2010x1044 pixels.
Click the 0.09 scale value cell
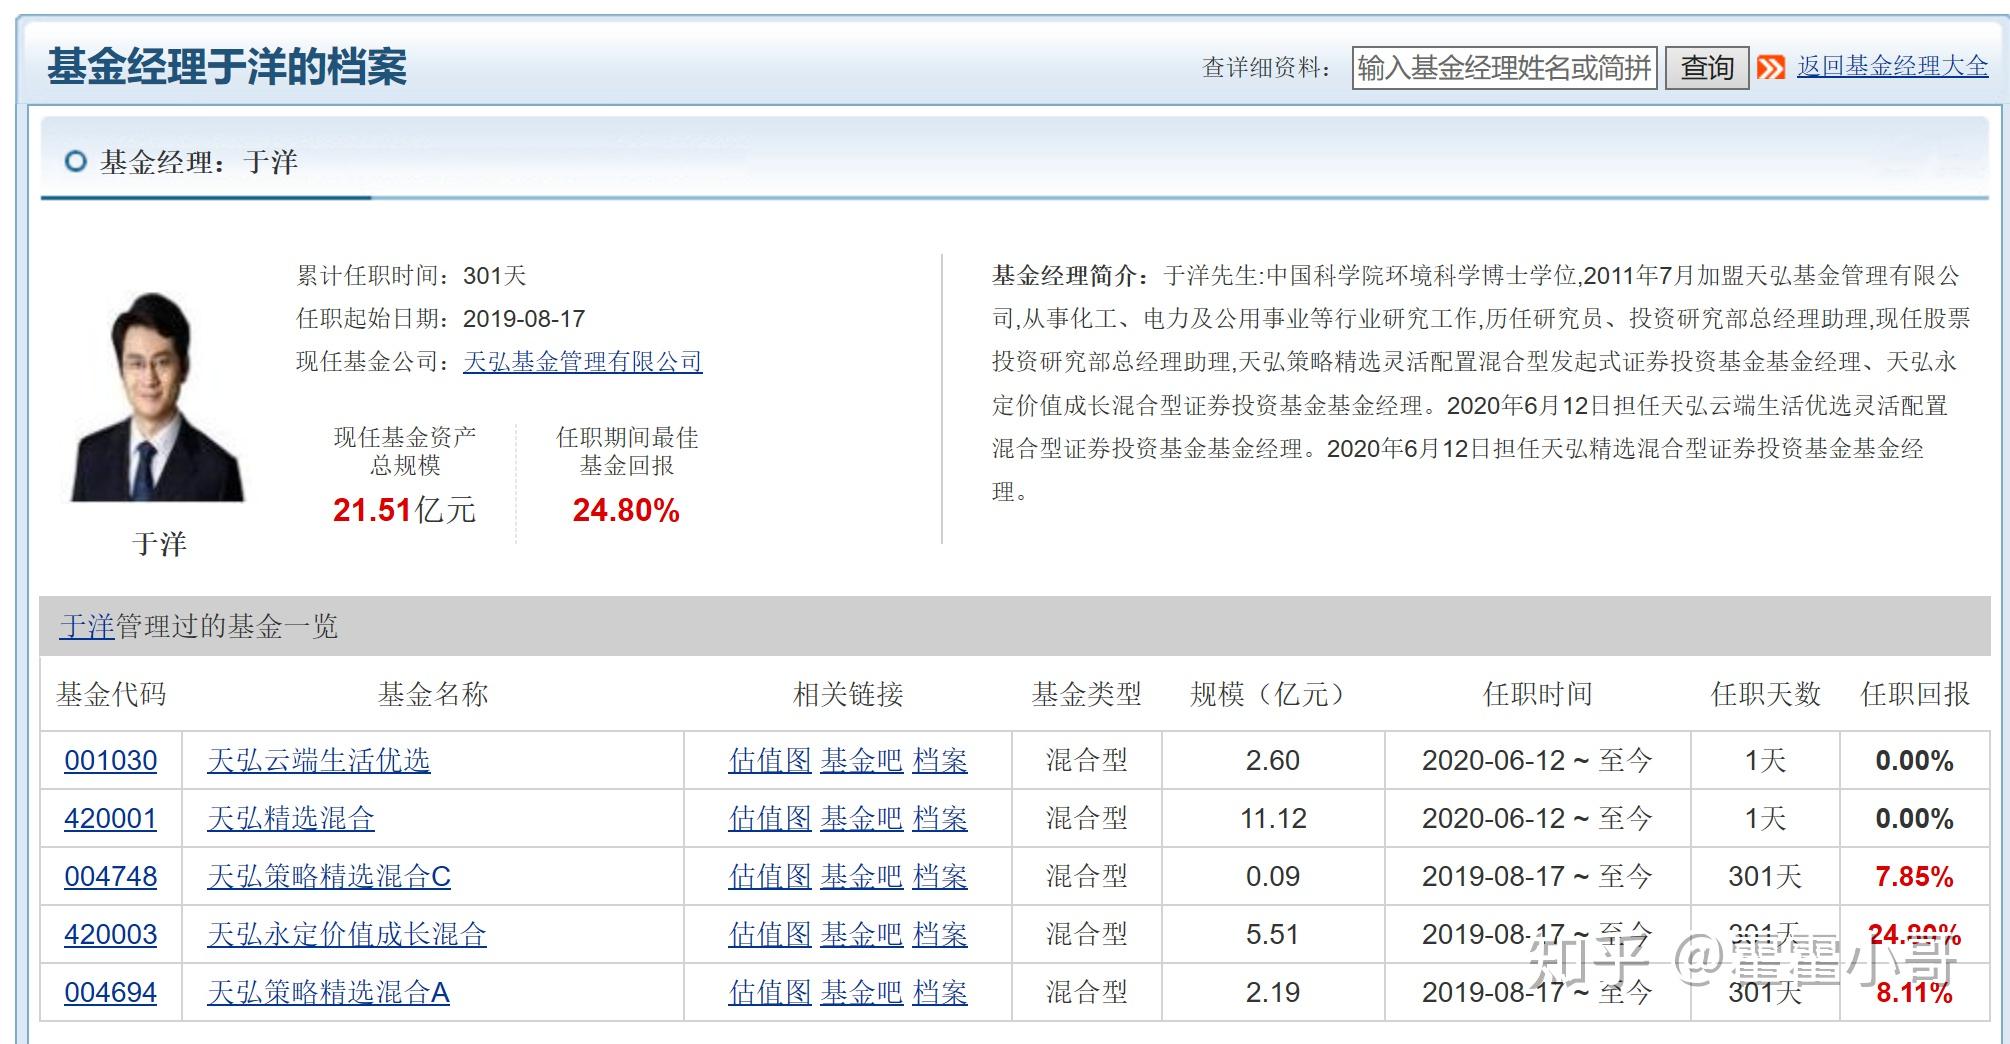(x=1273, y=877)
